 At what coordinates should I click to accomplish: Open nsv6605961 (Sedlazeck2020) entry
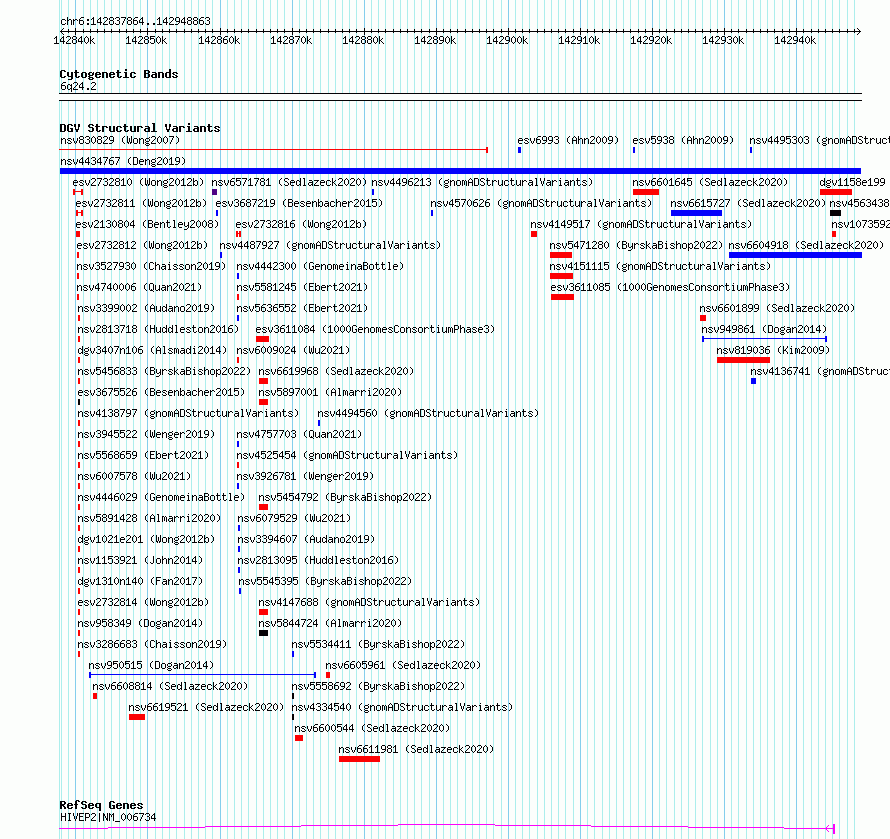pyautogui.click(x=402, y=665)
